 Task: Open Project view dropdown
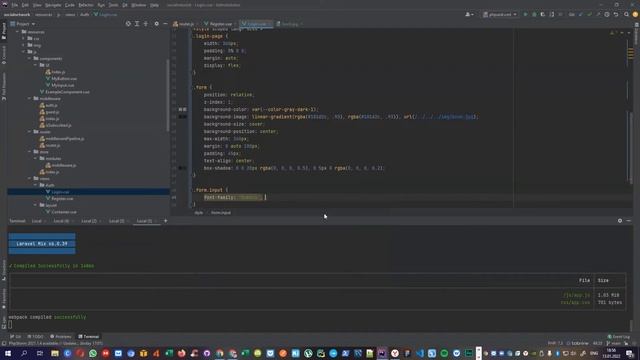(x=23, y=24)
